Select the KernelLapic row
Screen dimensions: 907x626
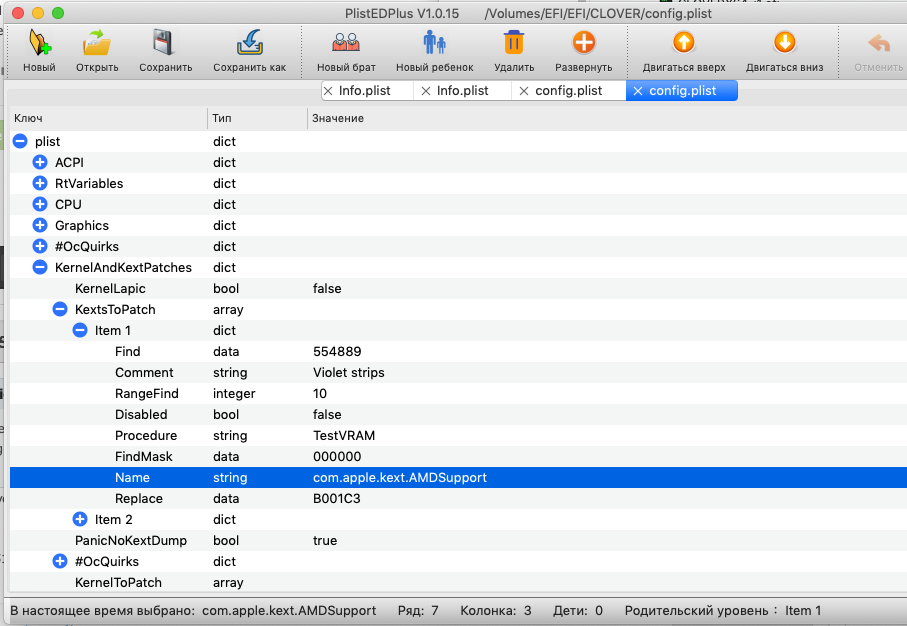pyautogui.click(x=458, y=289)
